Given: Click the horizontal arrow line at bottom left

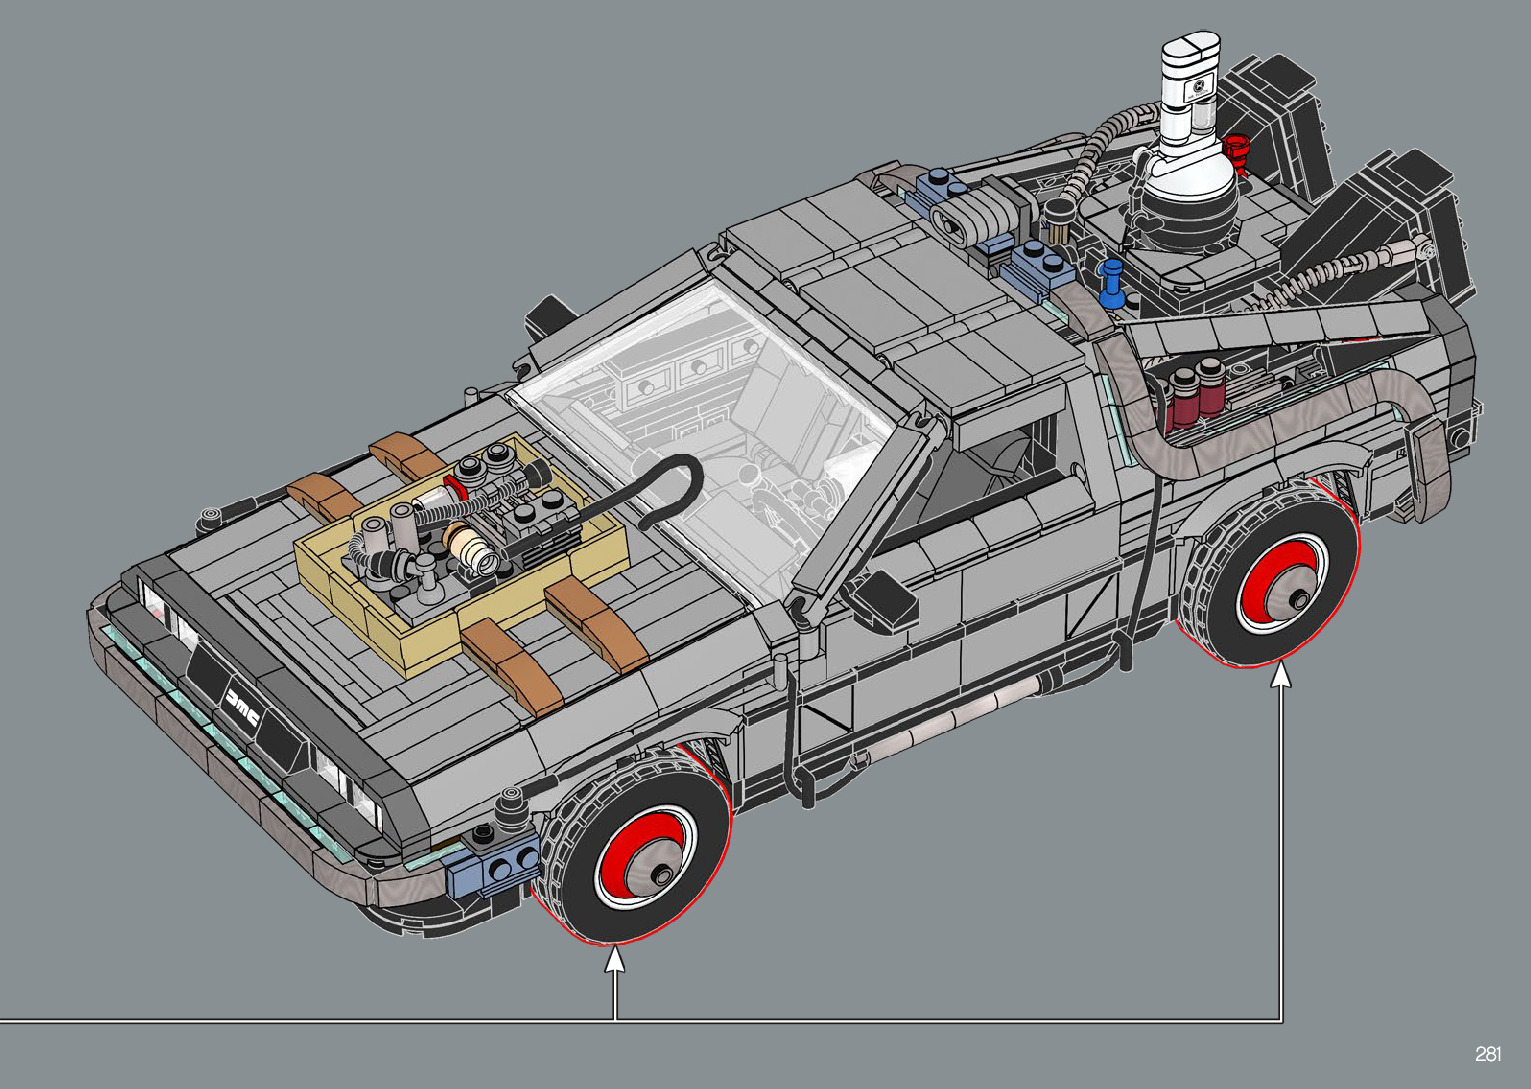Looking at the screenshot, I should (300, 1020).
